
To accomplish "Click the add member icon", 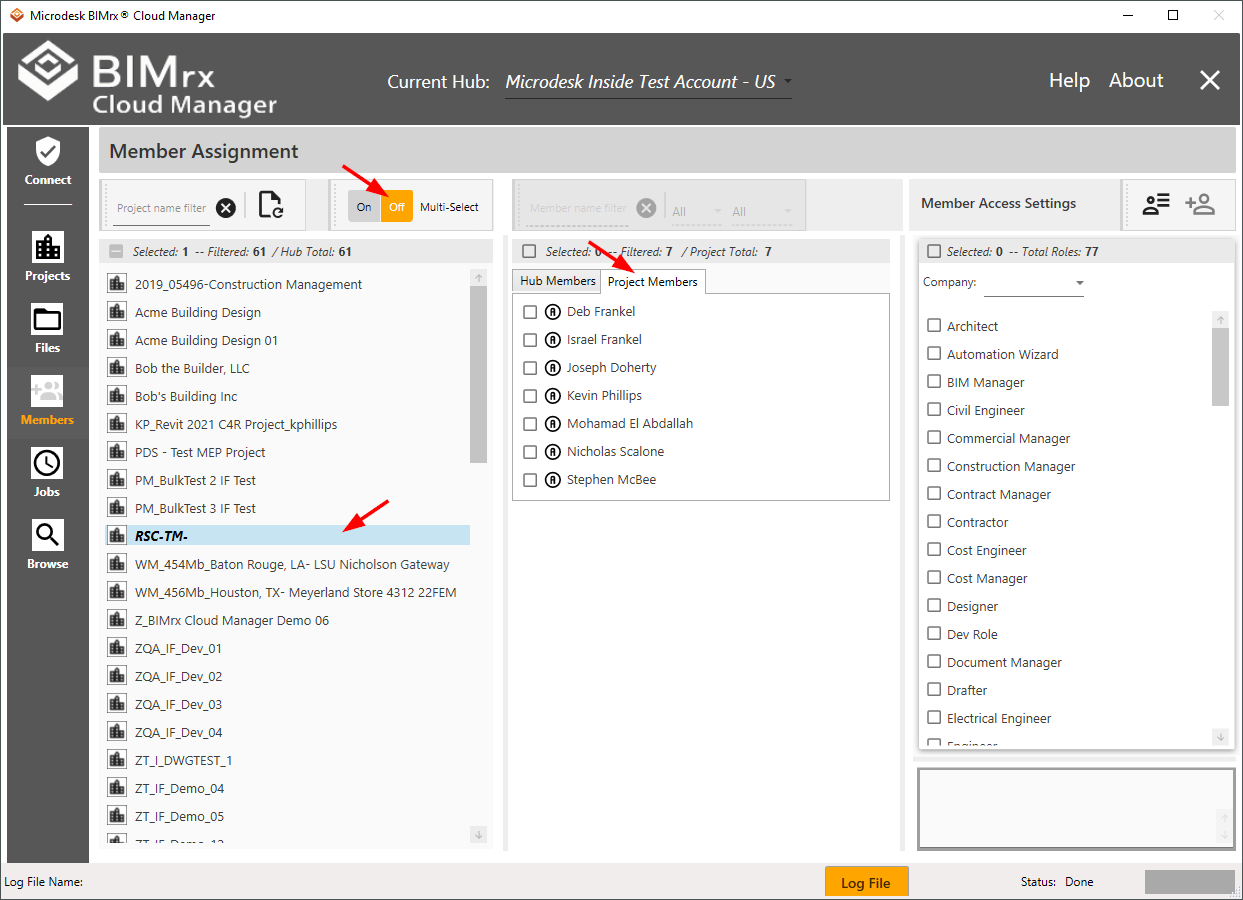I will [x=1200, y=204].
